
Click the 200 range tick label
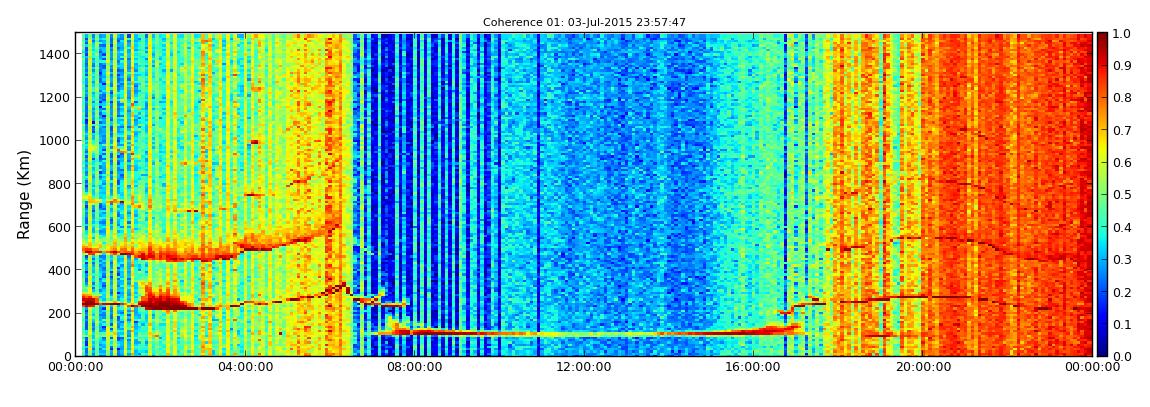(59, 314)
